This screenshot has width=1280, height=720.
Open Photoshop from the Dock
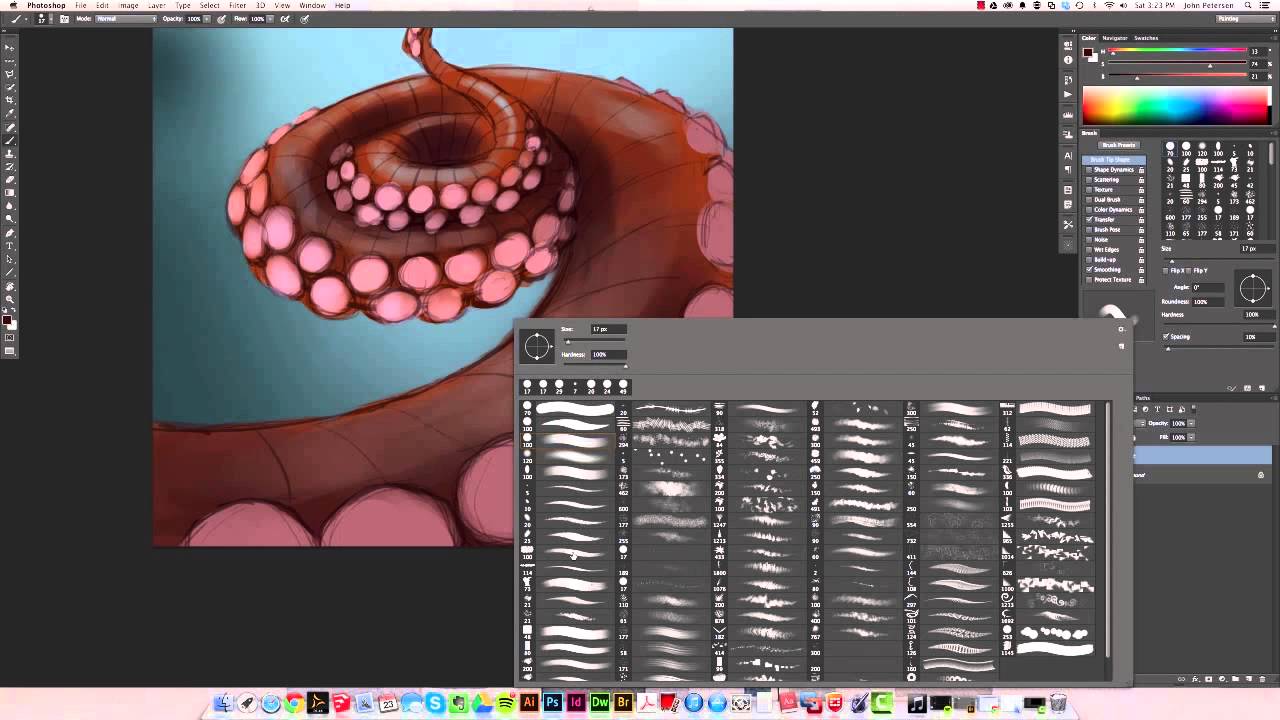pyautogui.click(x=552, y=703)
